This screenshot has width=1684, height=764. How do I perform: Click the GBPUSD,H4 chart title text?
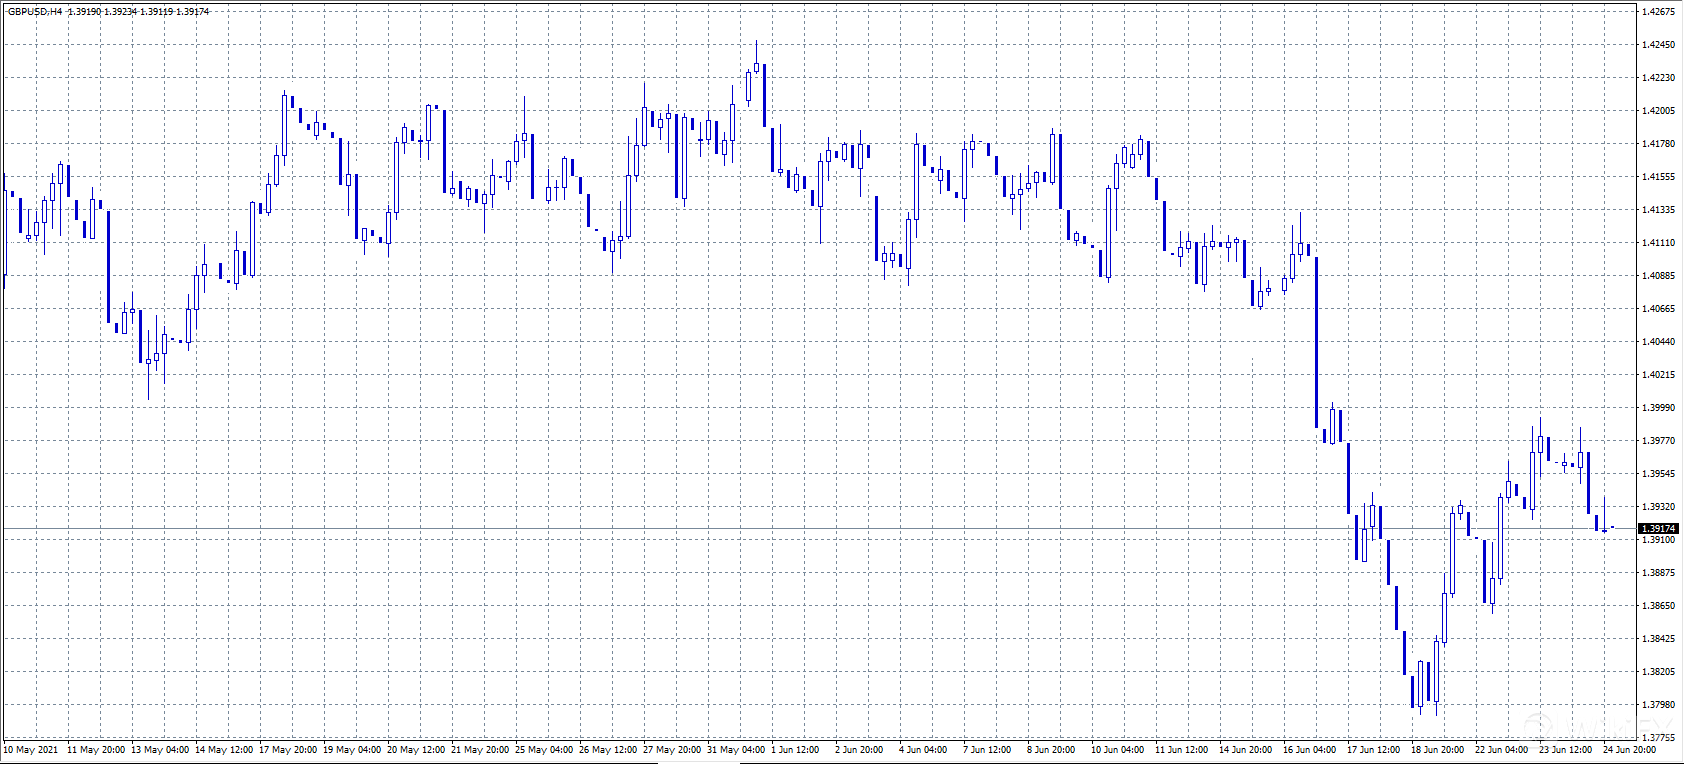coord(35,12)
